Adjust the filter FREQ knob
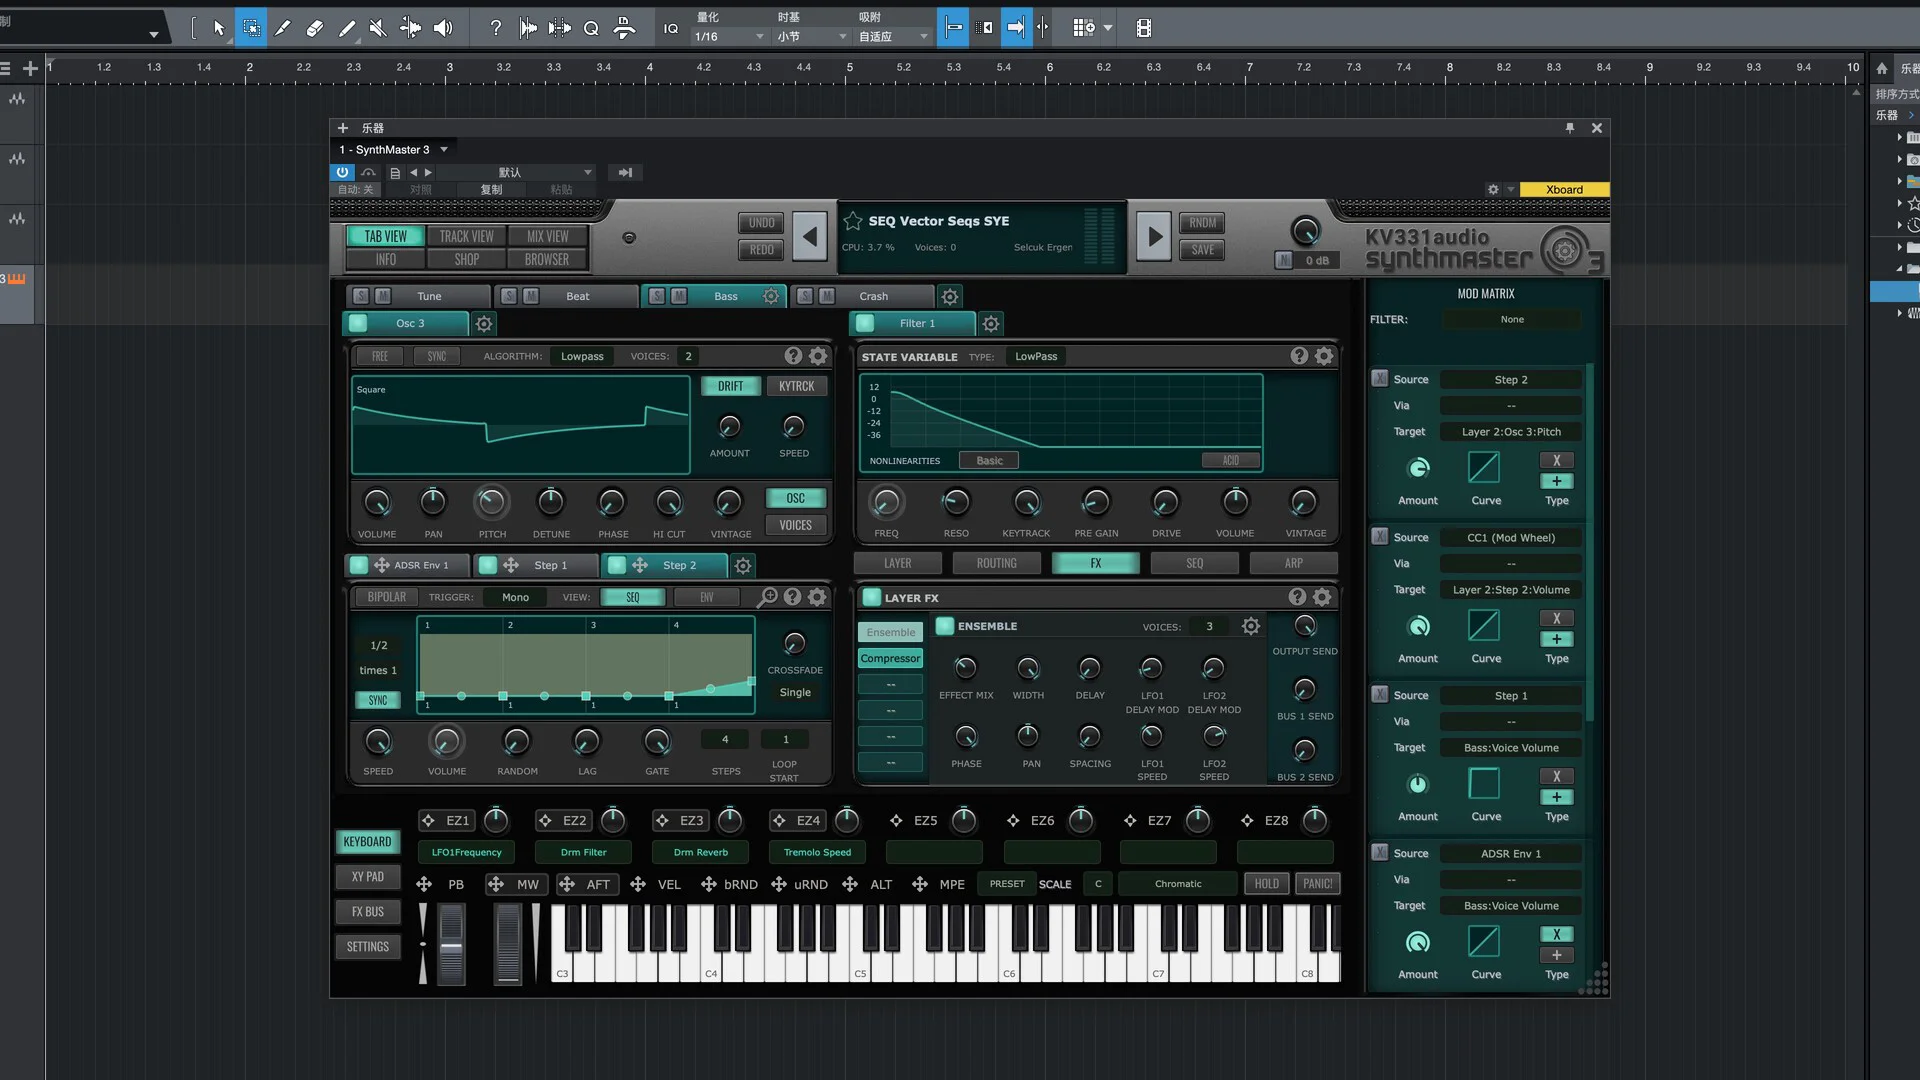Image resolution: width=1920 pixels, height=1080 pixels. 887,502
